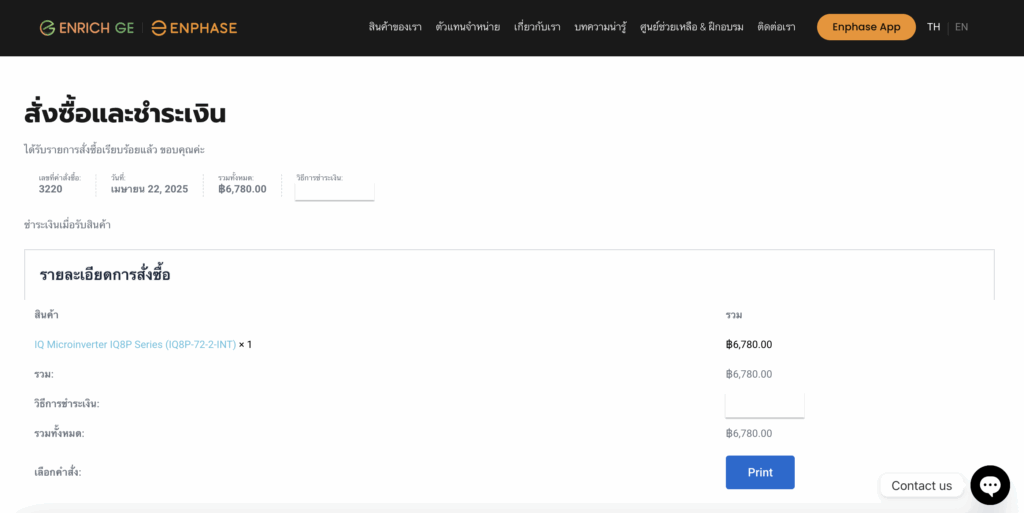
Task: Open the สินค้าของเรา menu
Action: (395, 27)
